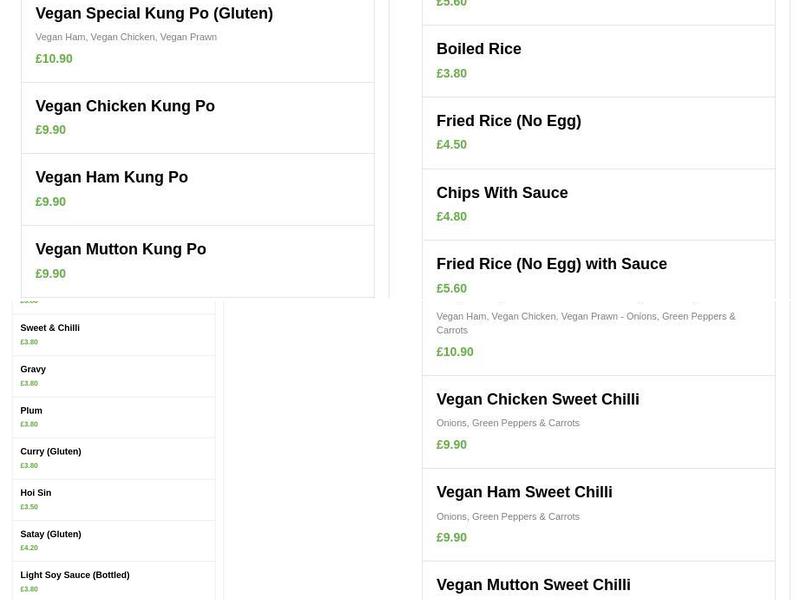Open Vegan Chicken Kung Po item
Screen dimensions: 800x600
coord(124,106)
